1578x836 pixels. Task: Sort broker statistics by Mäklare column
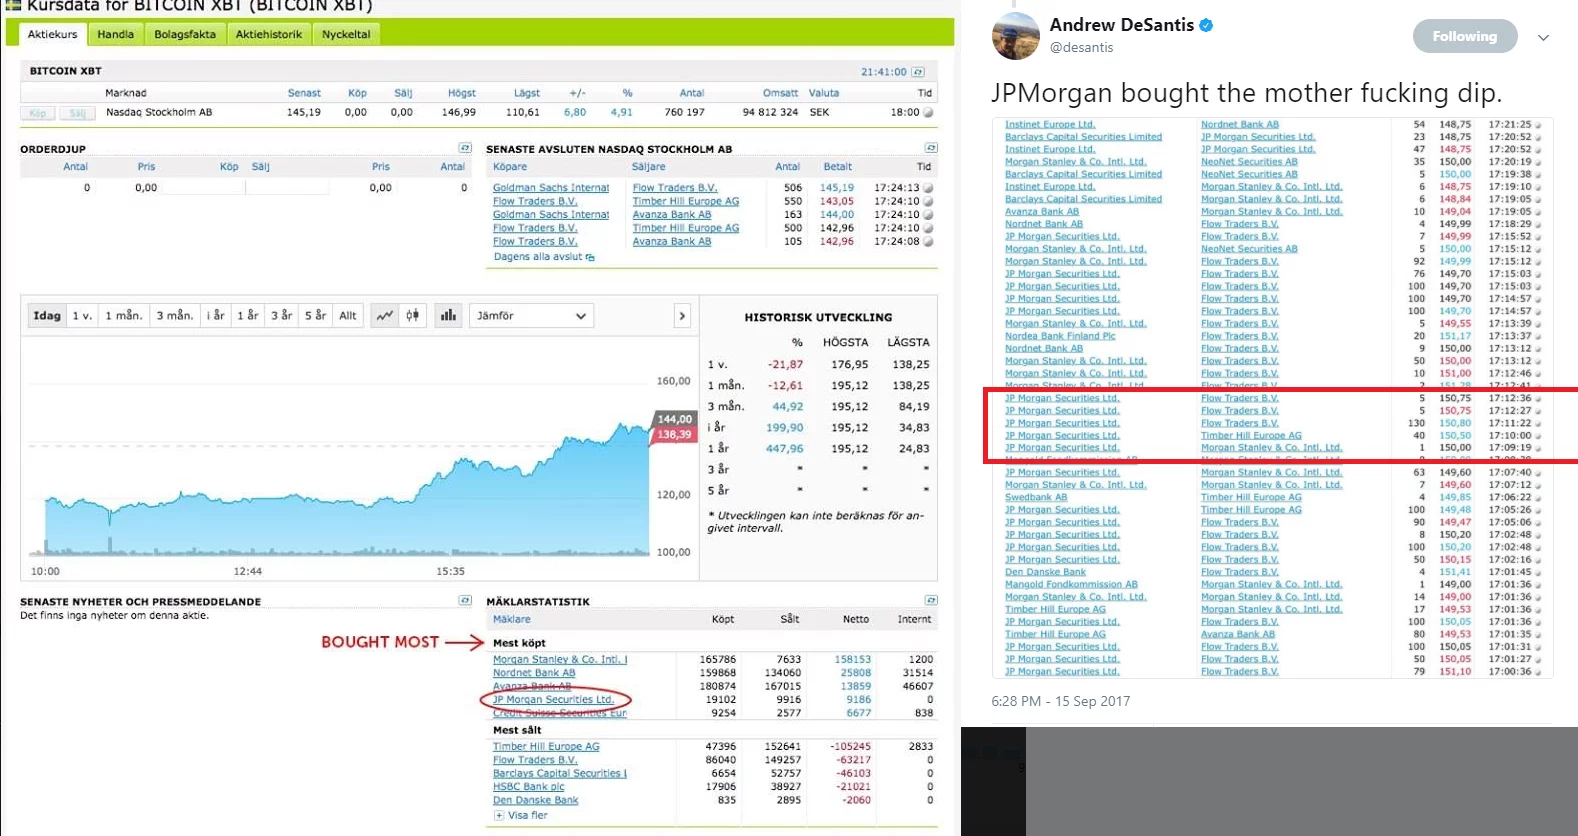tap(512, 620)
